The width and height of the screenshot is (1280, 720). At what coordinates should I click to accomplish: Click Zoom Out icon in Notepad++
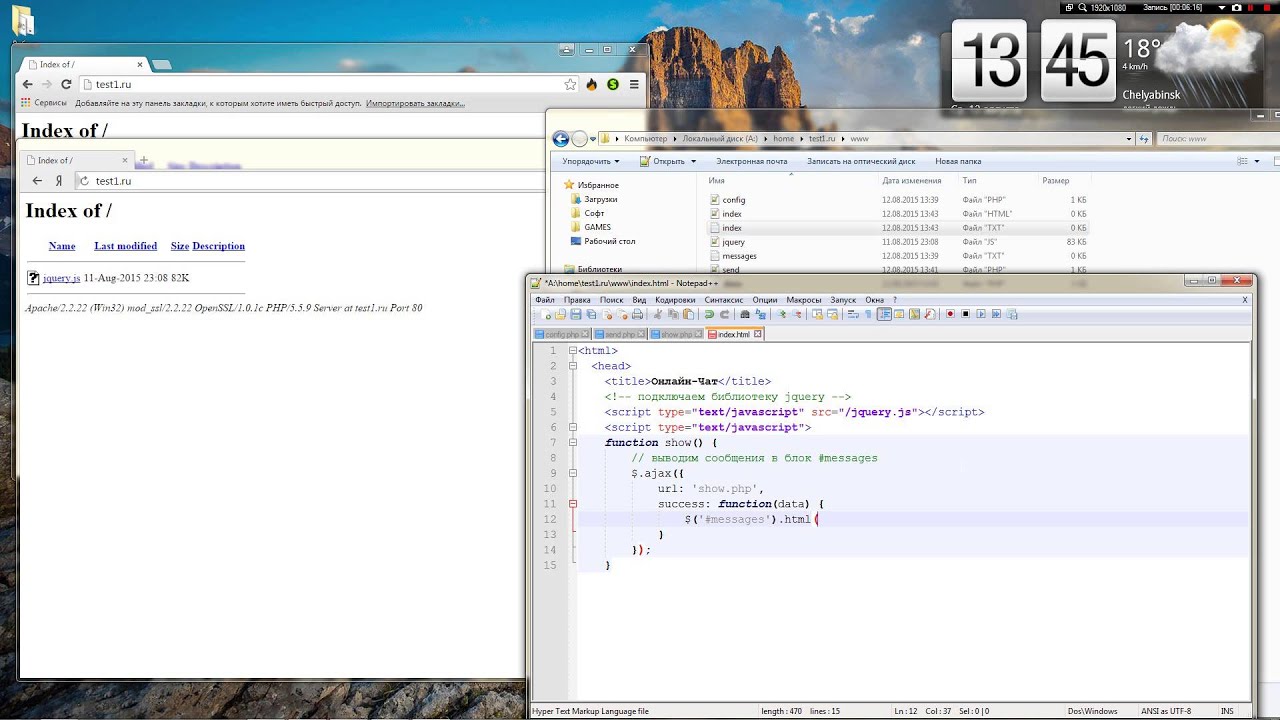coord(797,314)
